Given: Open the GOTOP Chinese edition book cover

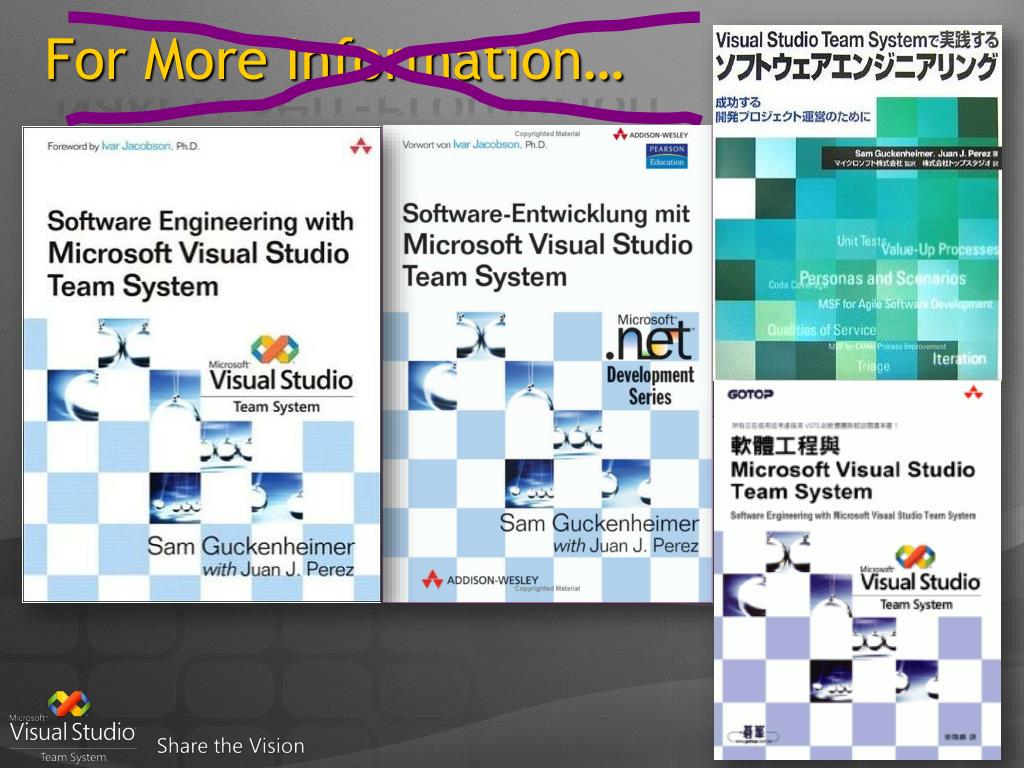Looking at the screenshot, I should [x=857, y=570].
